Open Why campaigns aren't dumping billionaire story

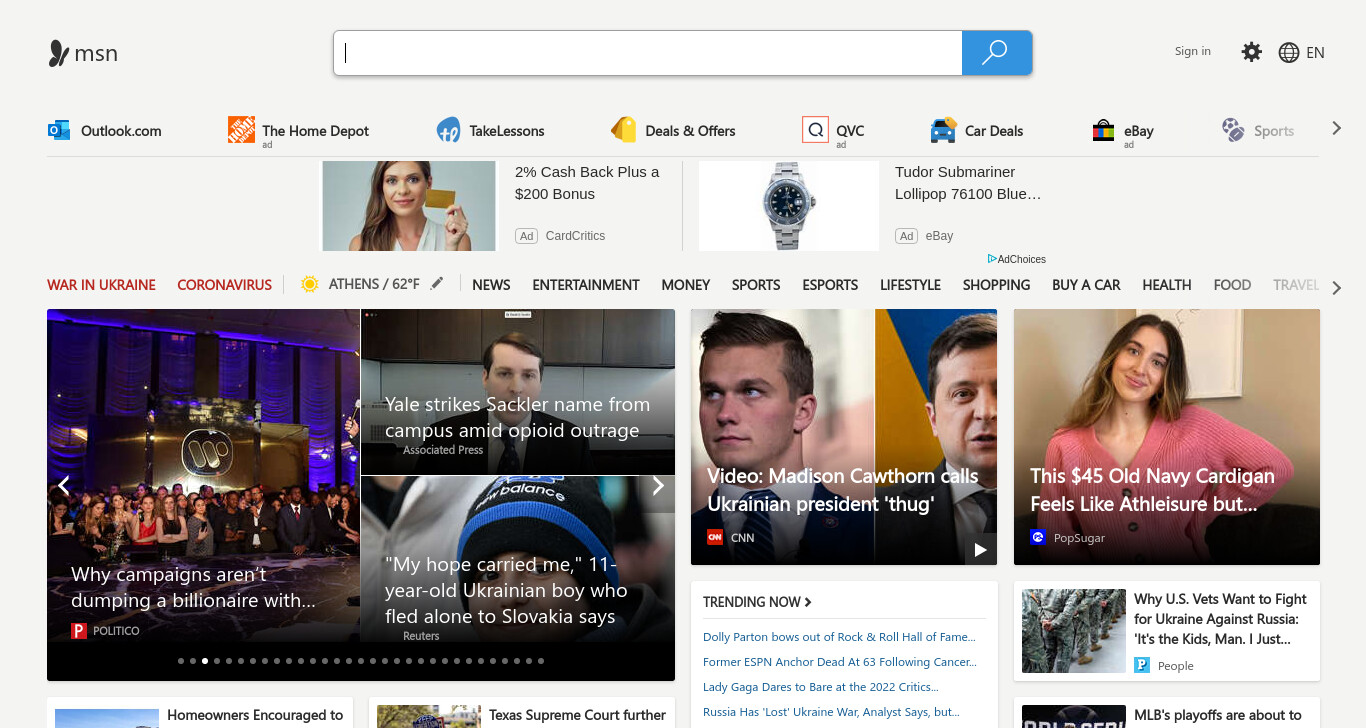tap(193, 587)
